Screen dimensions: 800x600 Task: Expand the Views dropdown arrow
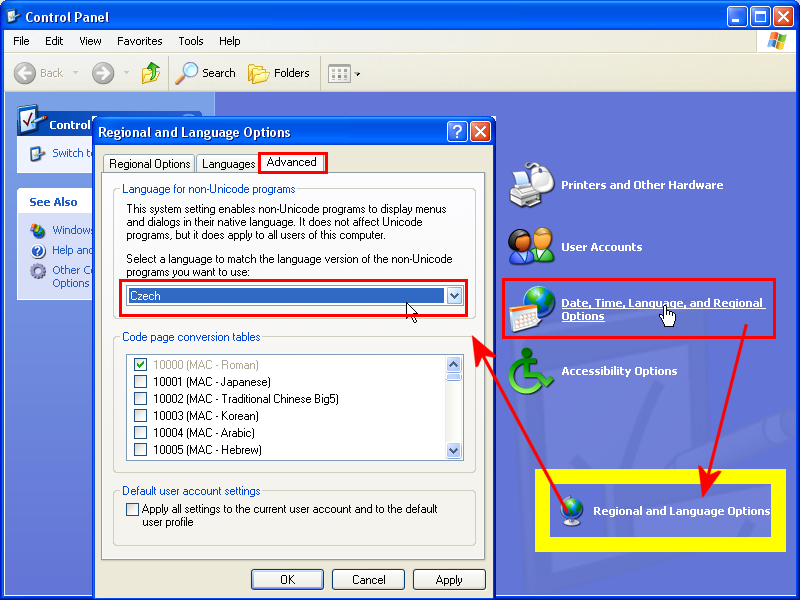(357, 74)
